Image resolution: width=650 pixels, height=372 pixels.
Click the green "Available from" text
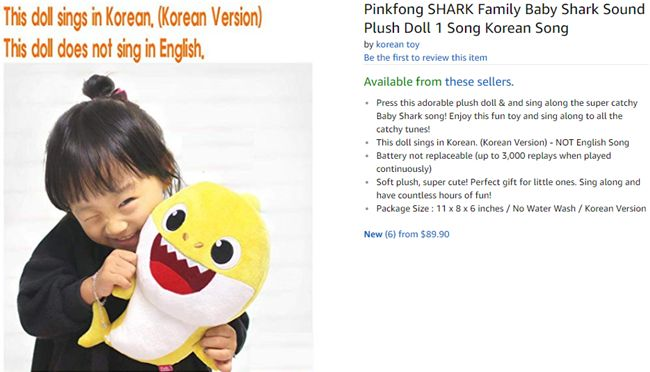(403, 82)
